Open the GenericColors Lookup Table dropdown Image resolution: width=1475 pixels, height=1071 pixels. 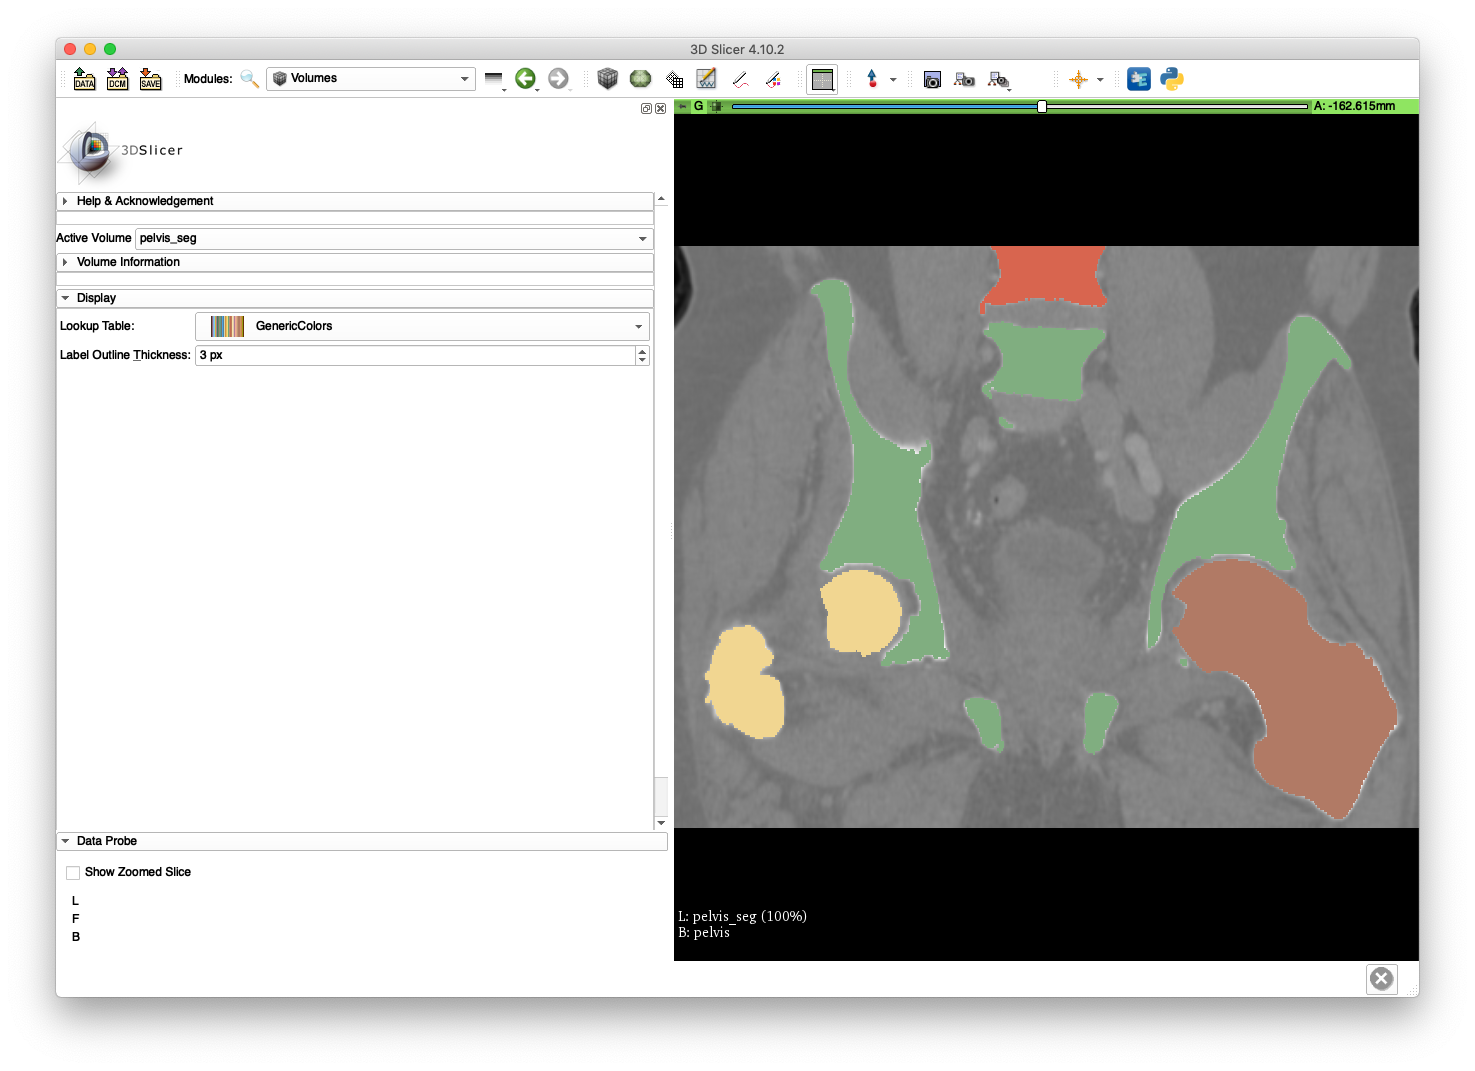(x=422, y=326)
